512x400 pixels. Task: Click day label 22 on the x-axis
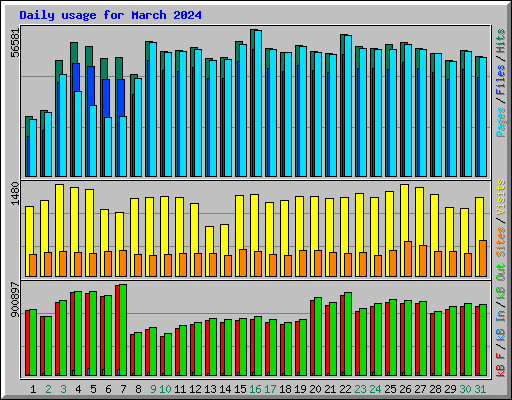point(345,389)
